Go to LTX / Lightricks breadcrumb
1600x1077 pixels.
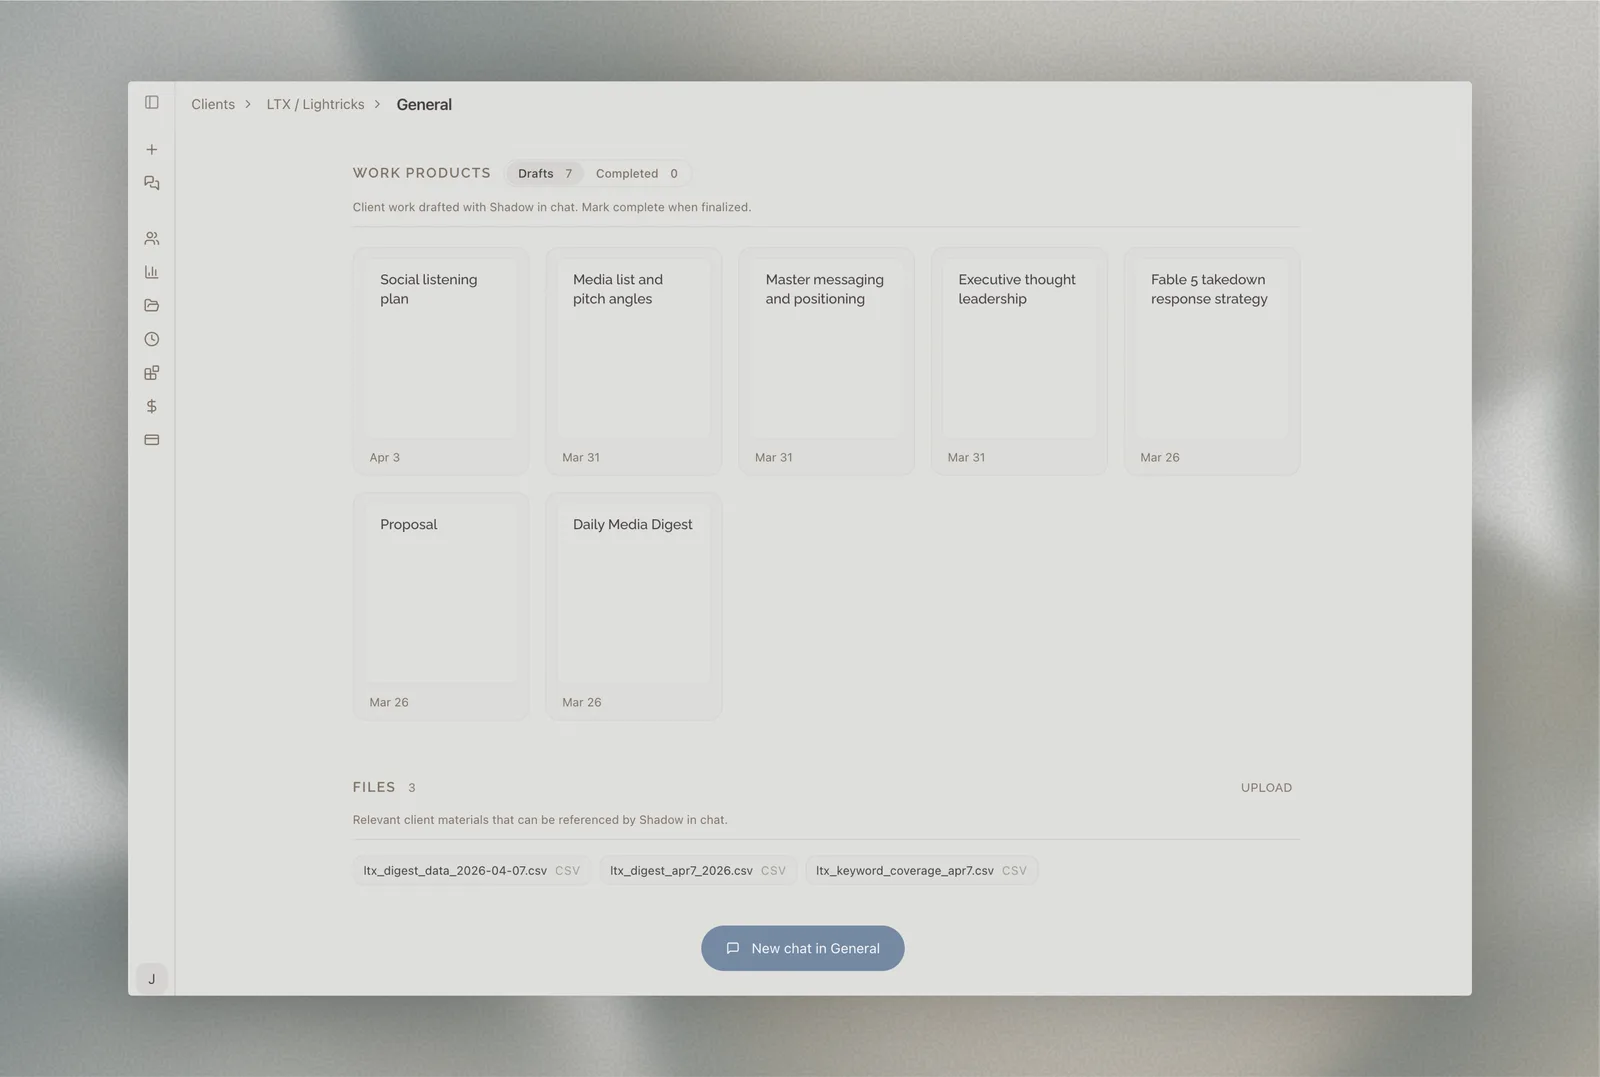[315, 104]
